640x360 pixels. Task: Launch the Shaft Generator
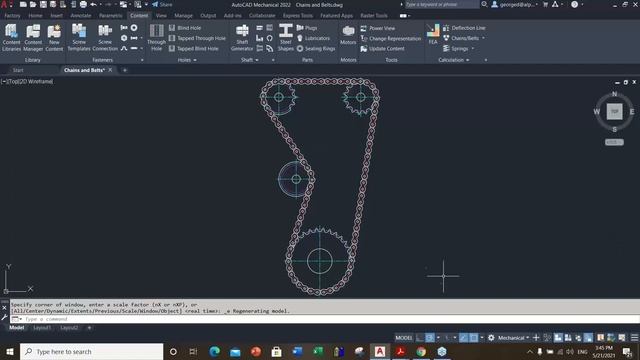click(x=242, y=37)
